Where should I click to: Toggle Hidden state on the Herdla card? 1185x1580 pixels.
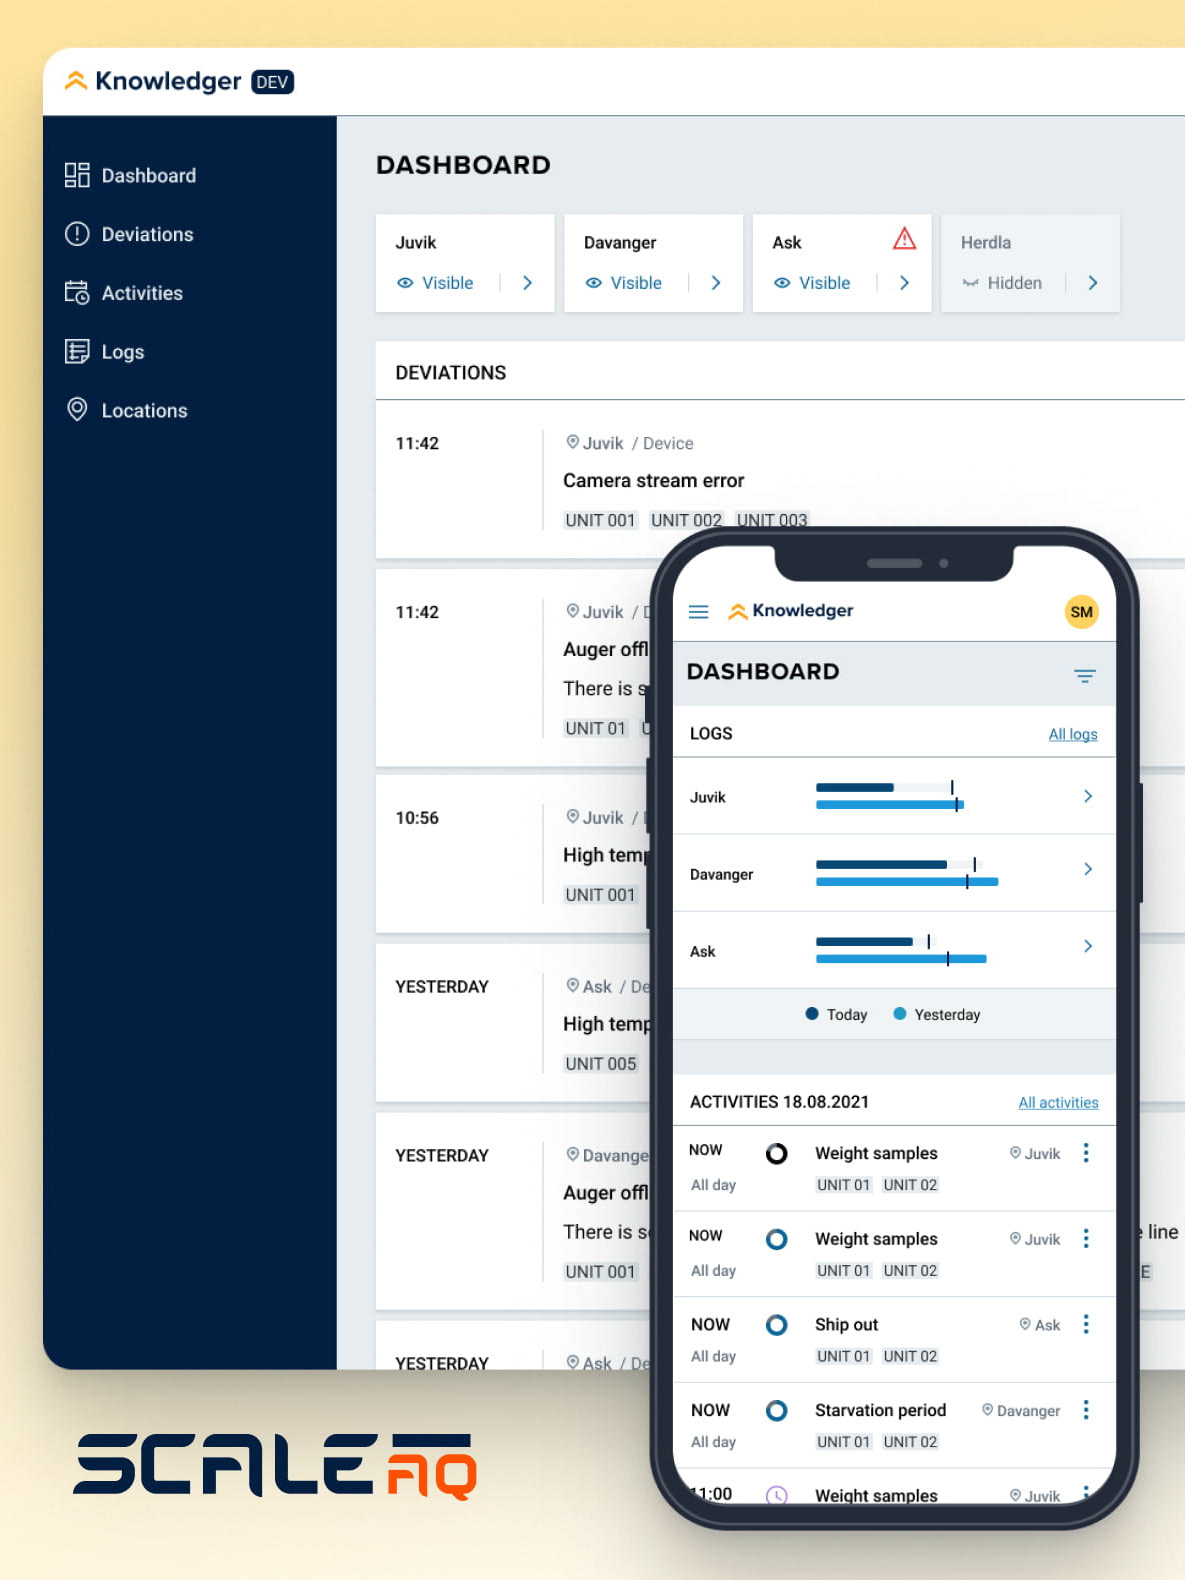pos(1002,283)
